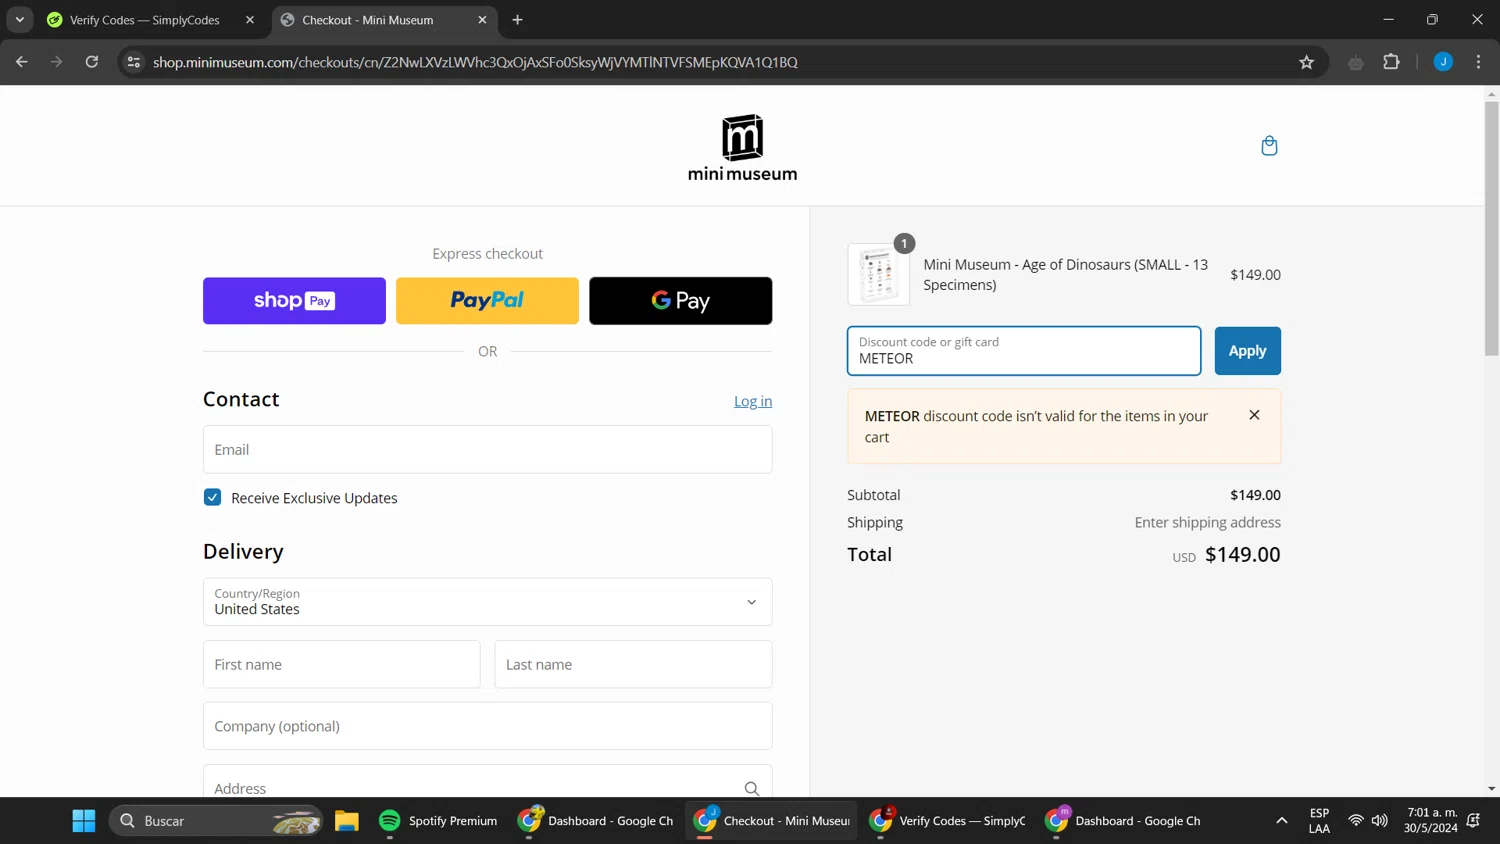Viewport: 1500px width, 844px height.
Task: Close the Checkout - Mini Museum tab
Action: point(482,20)
